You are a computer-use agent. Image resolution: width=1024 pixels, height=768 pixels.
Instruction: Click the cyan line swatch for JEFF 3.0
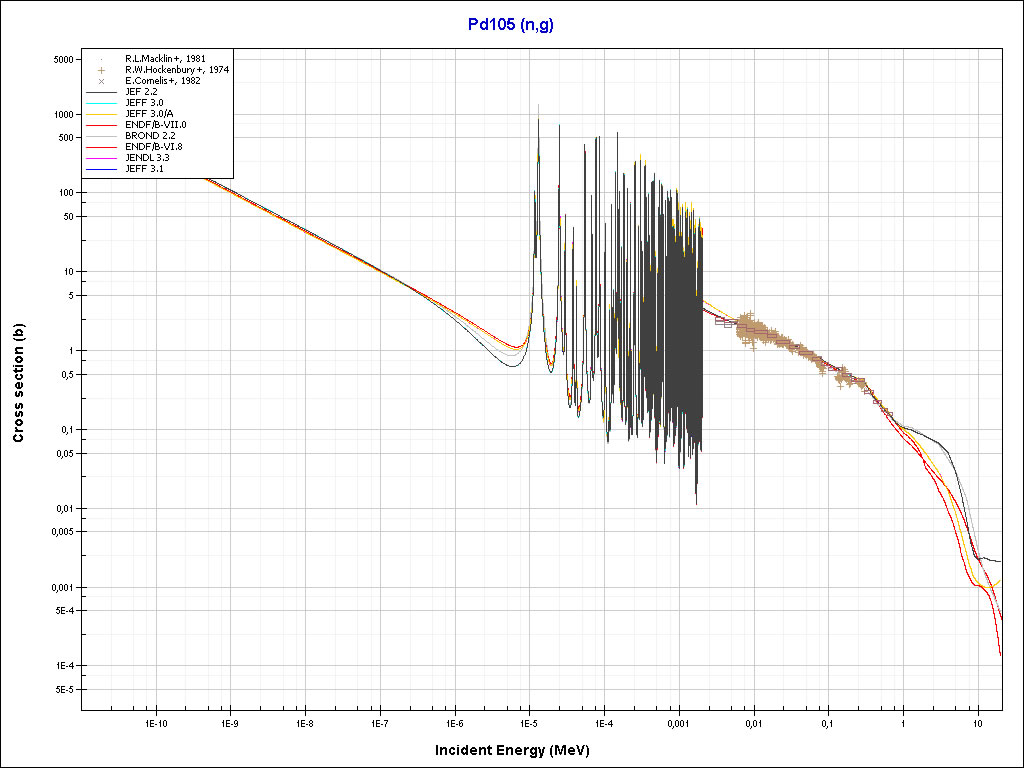pyautogui.click(x=102, y=103)
